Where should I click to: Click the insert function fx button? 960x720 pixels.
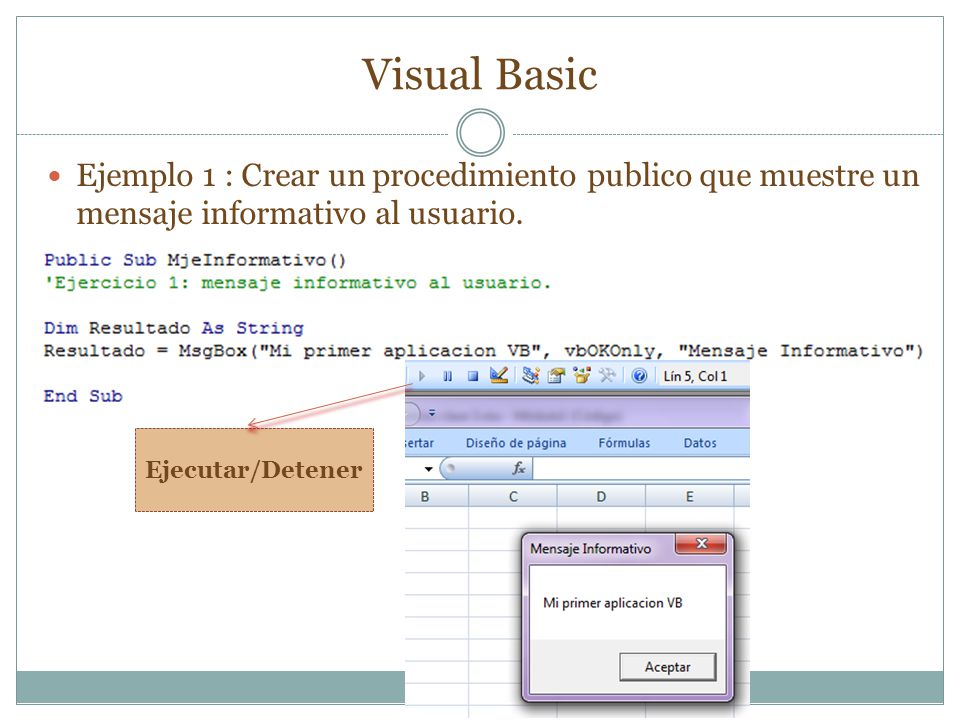tap(519, 468)
